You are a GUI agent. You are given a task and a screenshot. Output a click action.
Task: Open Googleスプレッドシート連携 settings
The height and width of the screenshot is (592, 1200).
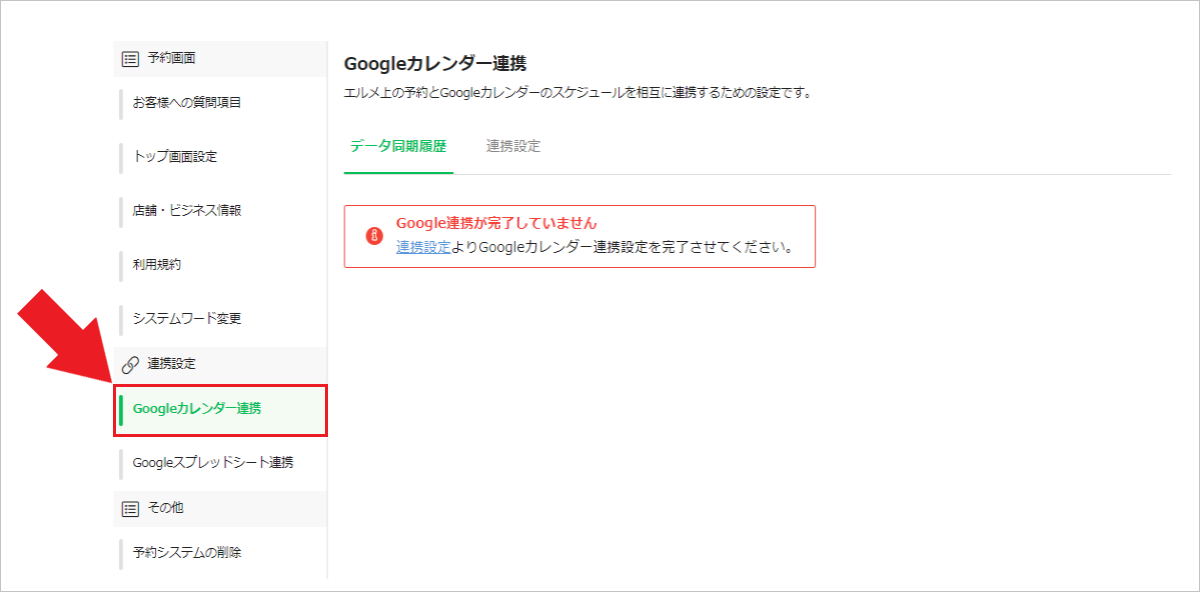pos(213,463)
